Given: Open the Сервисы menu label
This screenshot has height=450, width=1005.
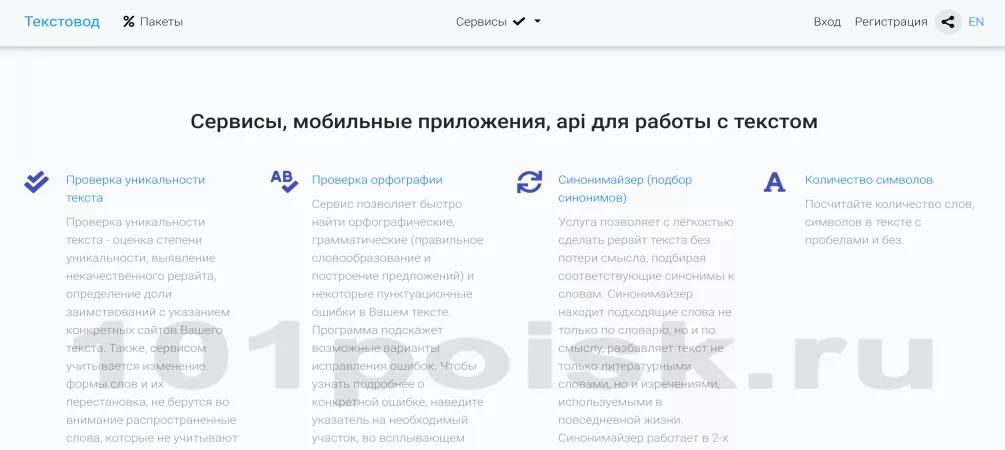Looking at the screenshot, I should point(481,22).
